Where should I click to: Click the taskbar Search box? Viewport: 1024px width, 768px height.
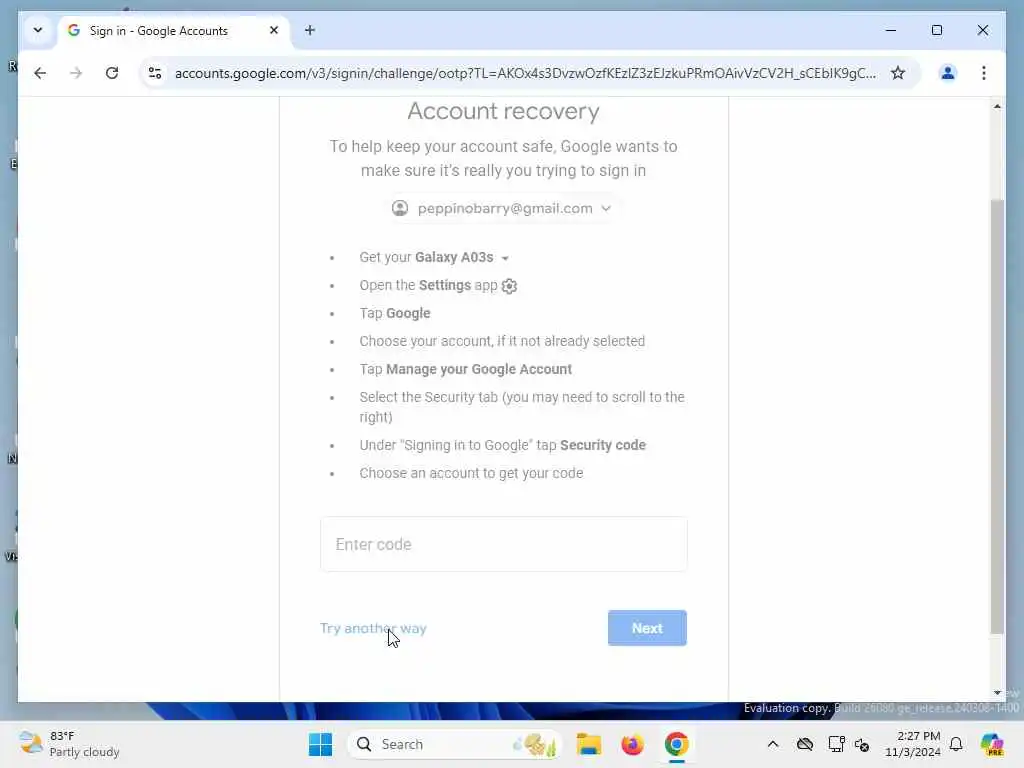click(455, 744)
